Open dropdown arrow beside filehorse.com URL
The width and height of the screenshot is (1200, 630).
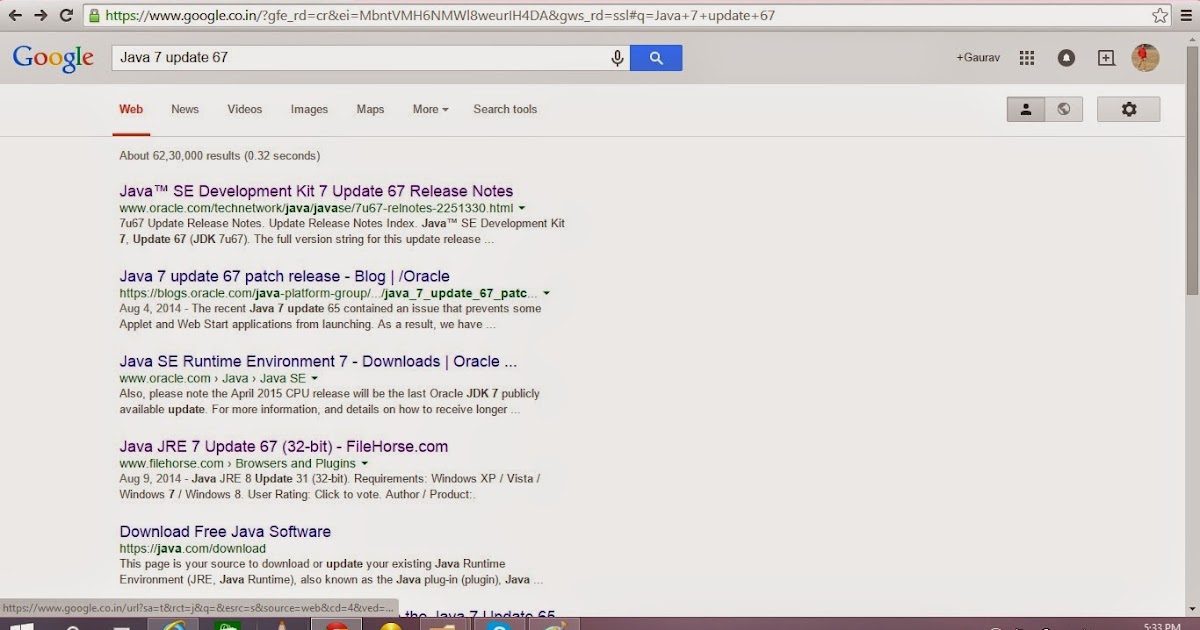(x=364, y=464)
